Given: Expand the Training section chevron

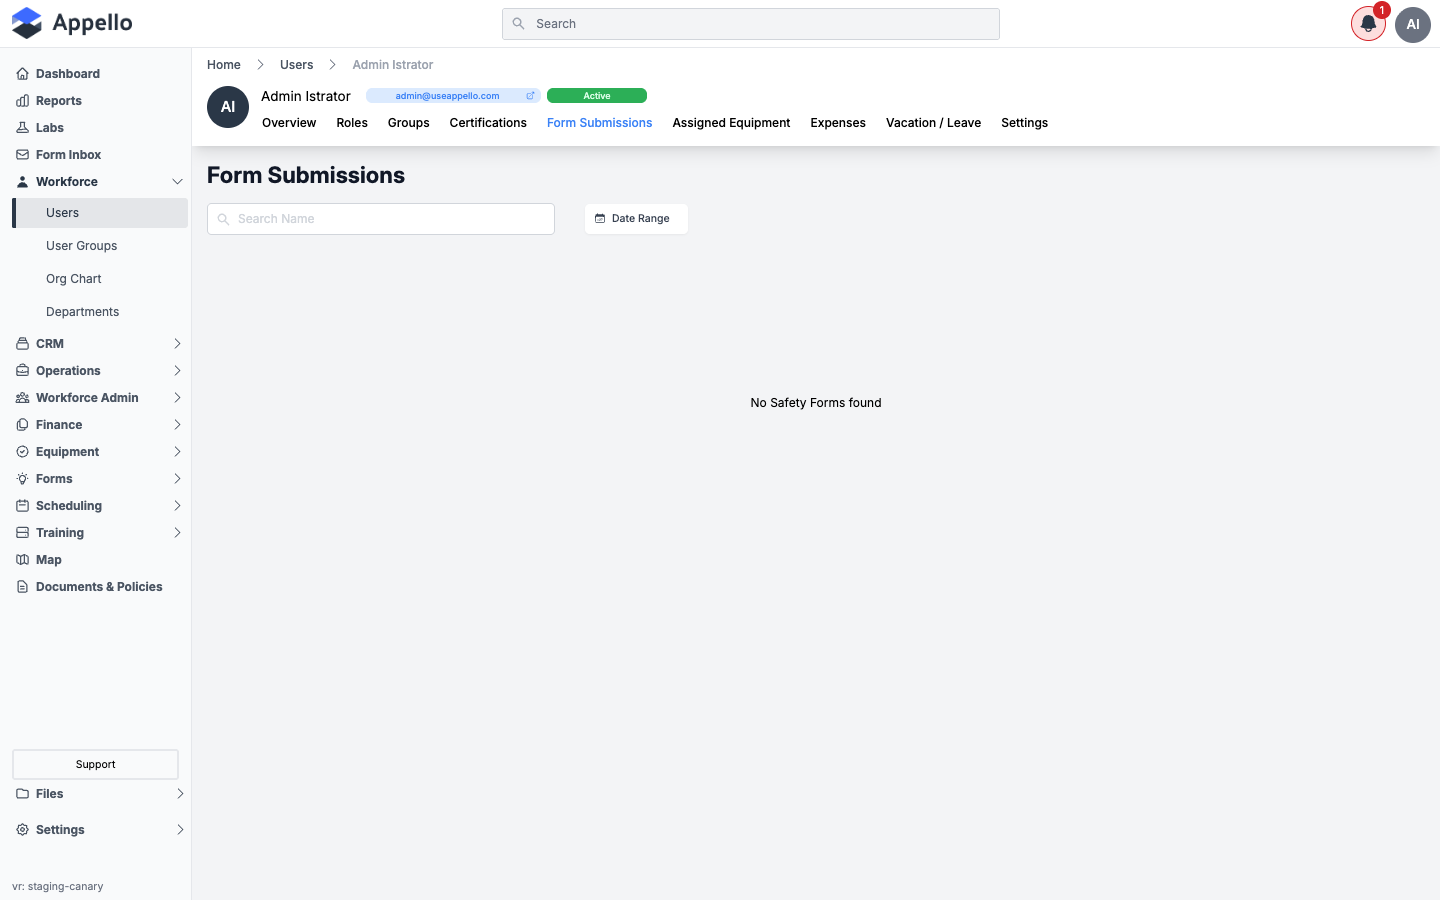Looking at the screenshot, I should point(177,533).
